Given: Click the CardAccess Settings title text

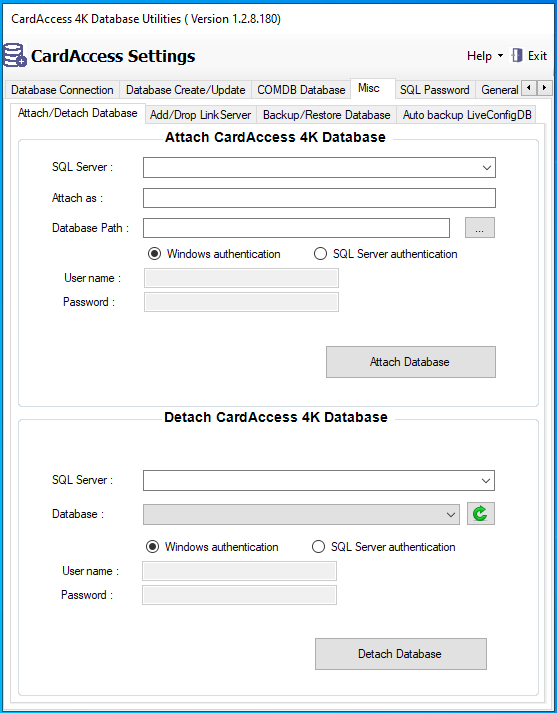Looking at the screenshot, I should coord(113,56).
